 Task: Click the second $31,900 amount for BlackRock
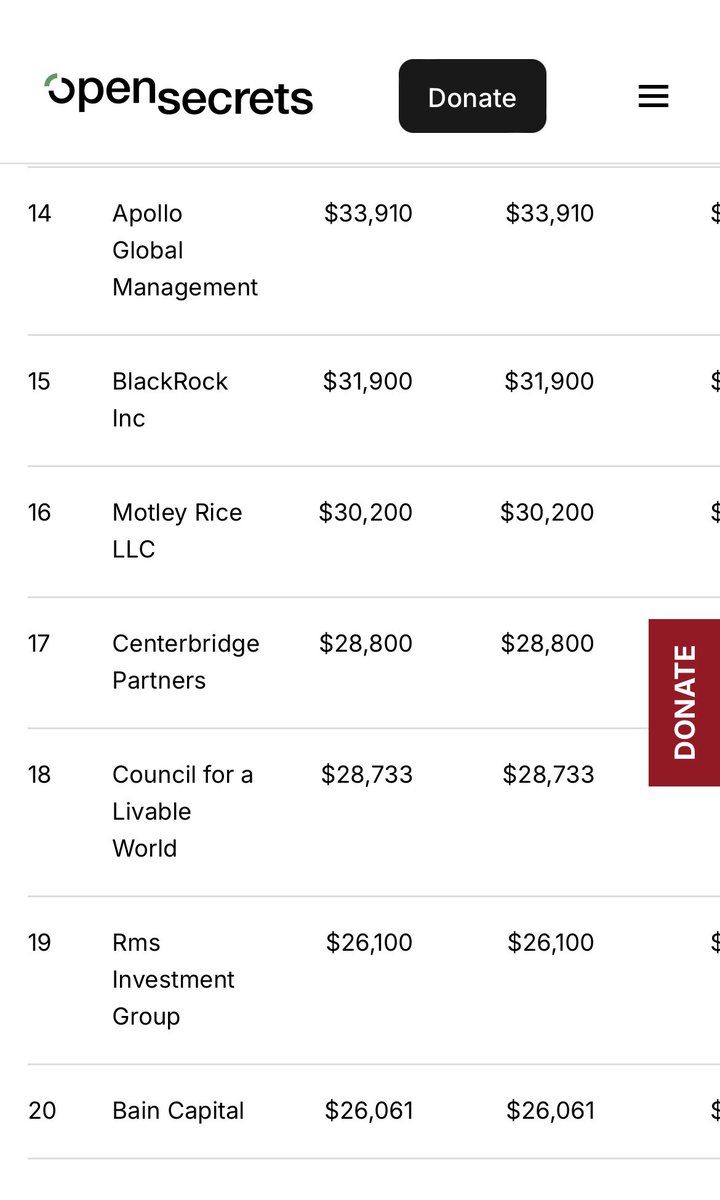[x=549, y=381]
